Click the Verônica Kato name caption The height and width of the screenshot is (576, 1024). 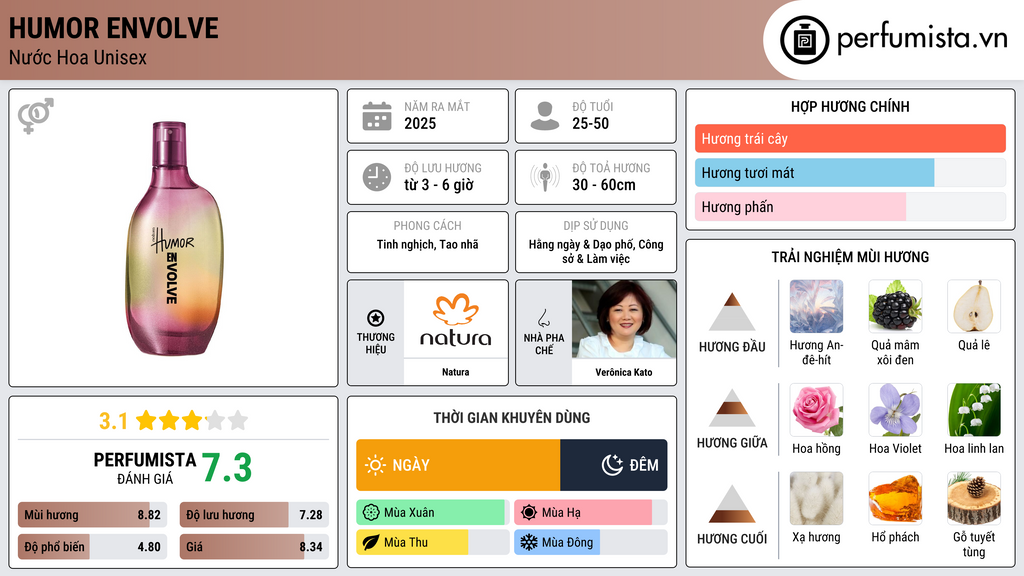624,372
